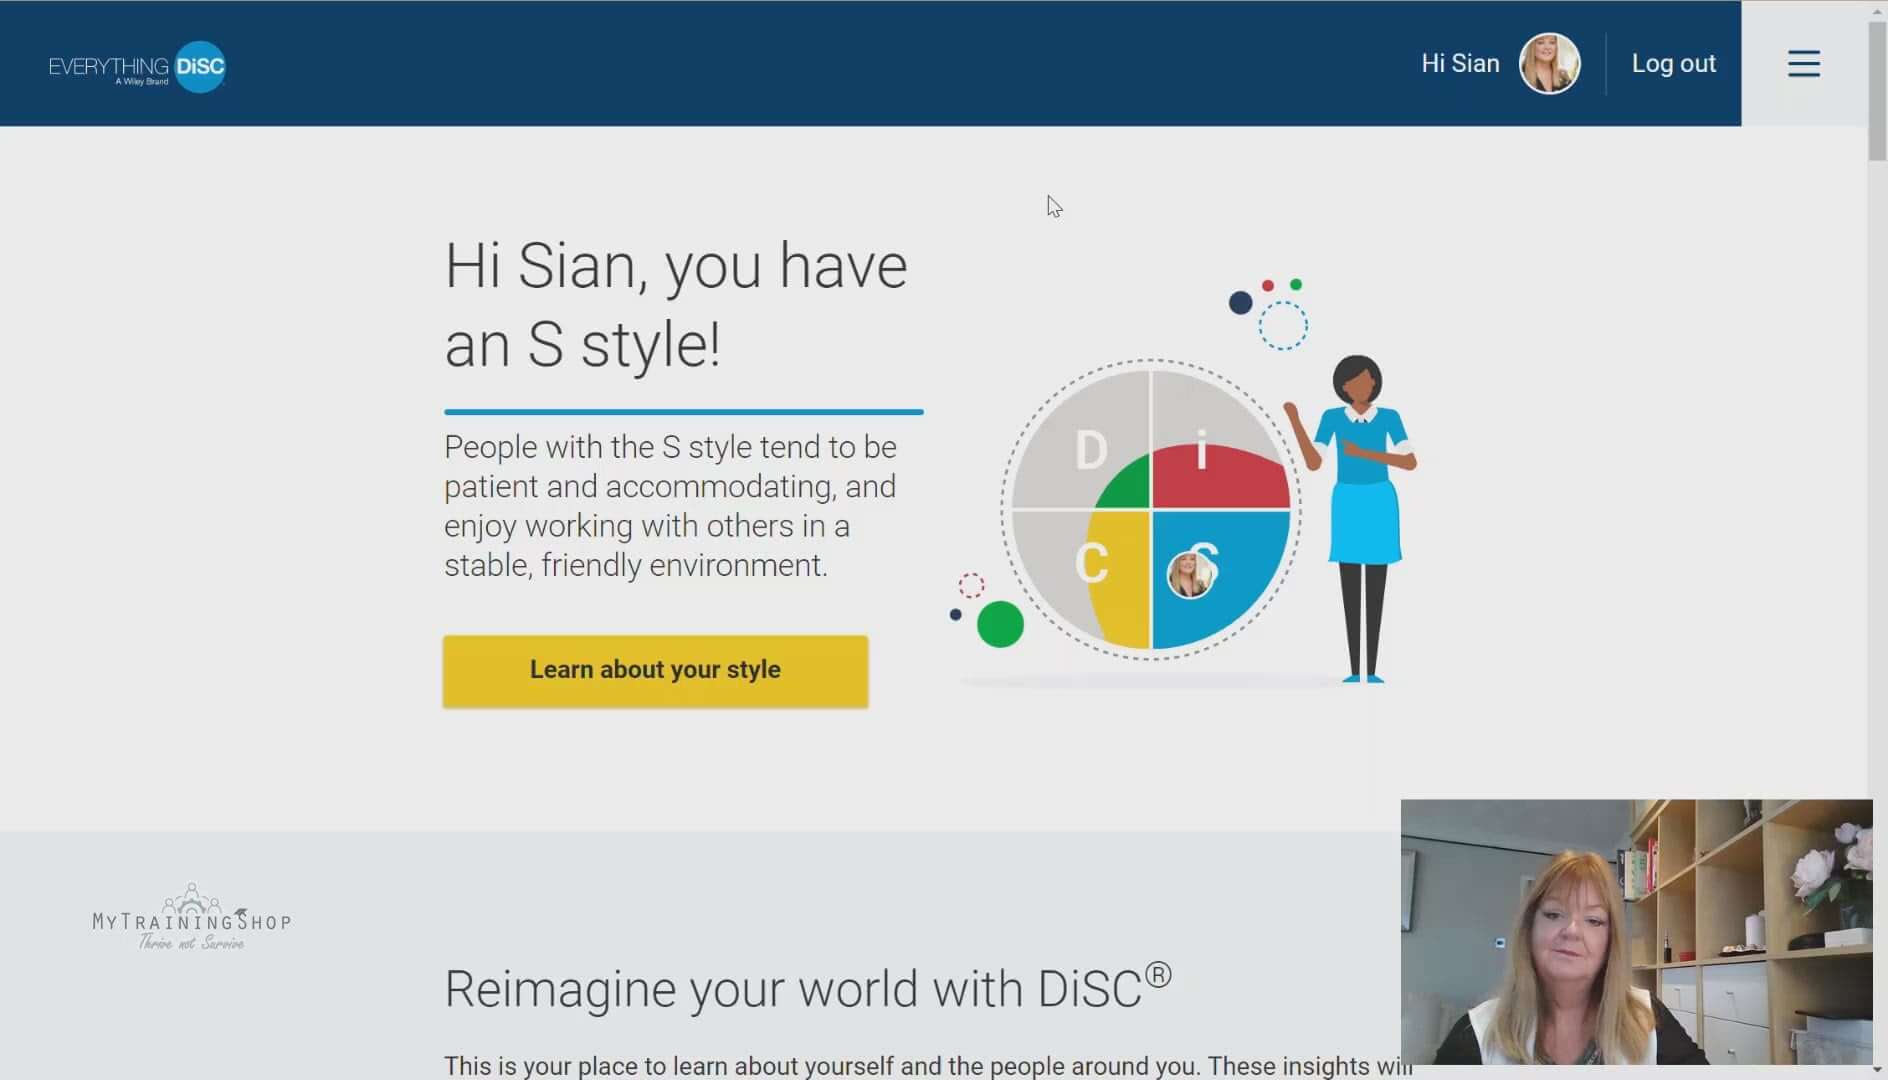Select the C quadrant of the DiSC circle

tap(1090, 565)
